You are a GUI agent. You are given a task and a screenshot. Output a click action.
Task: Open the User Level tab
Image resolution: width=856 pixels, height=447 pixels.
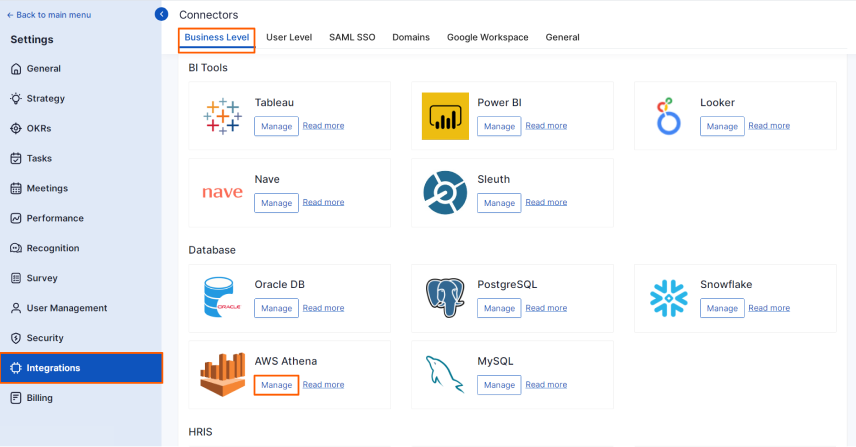click(289, 38)
